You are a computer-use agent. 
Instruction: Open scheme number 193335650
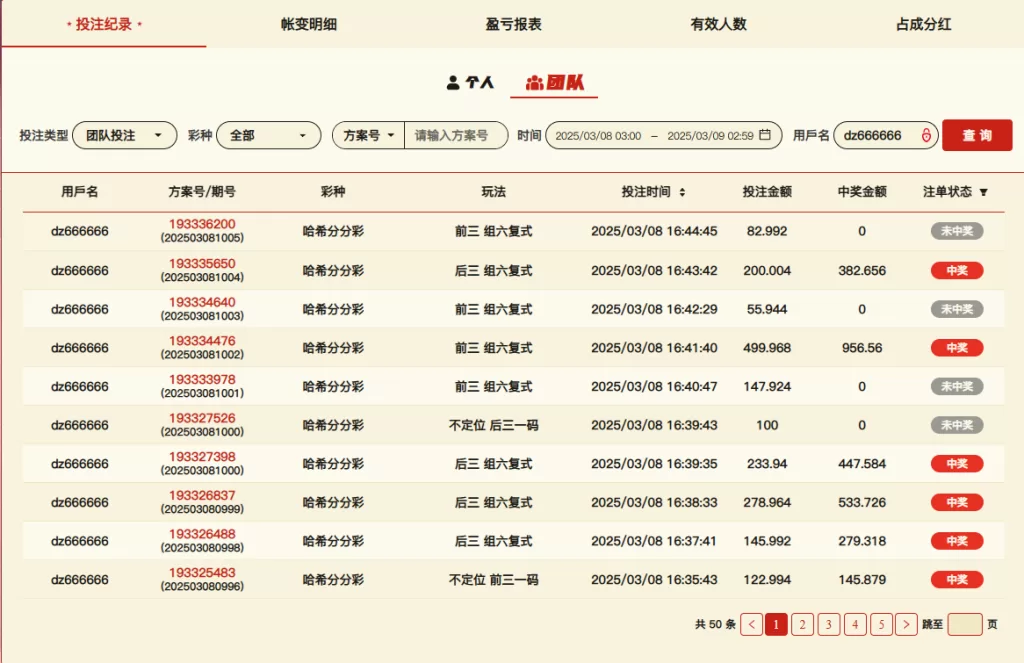[202, 263]
